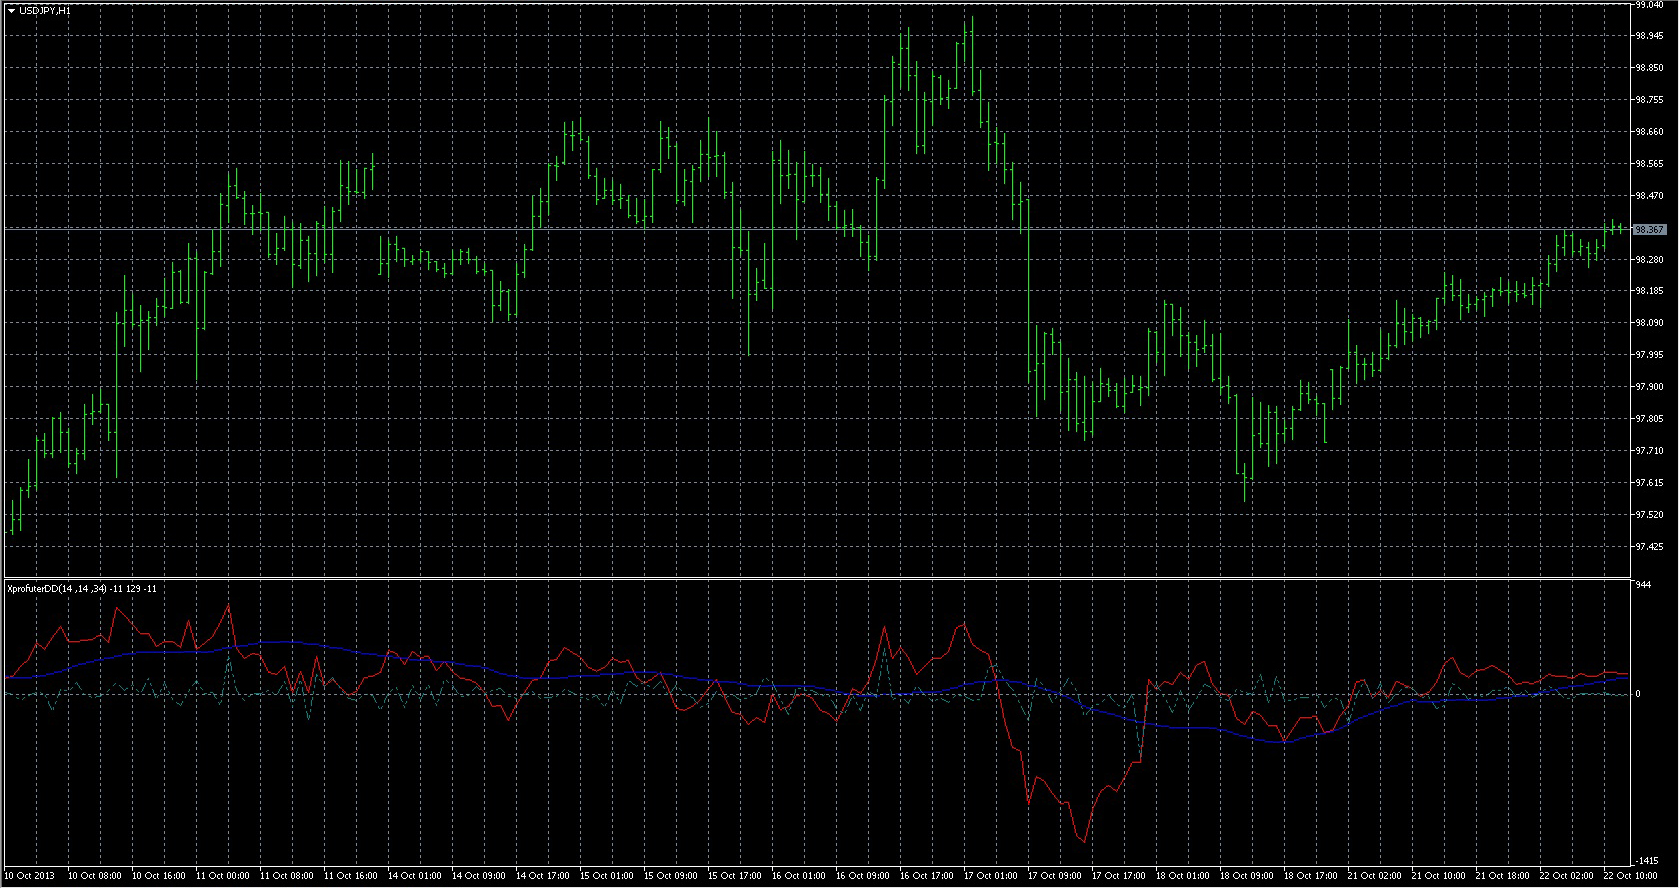The image size is (1680, 888).
Task: Click the 15 Oct 17:00 time label
Action: pos(736,876)
